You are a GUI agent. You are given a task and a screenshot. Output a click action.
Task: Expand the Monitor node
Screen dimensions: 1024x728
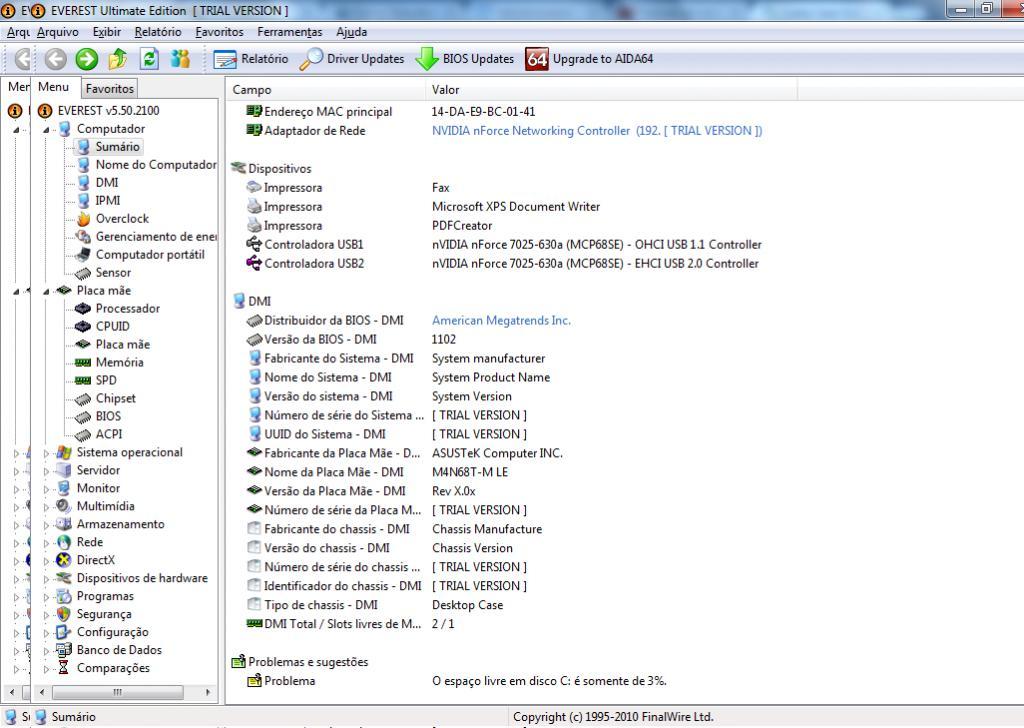(46, 488)
